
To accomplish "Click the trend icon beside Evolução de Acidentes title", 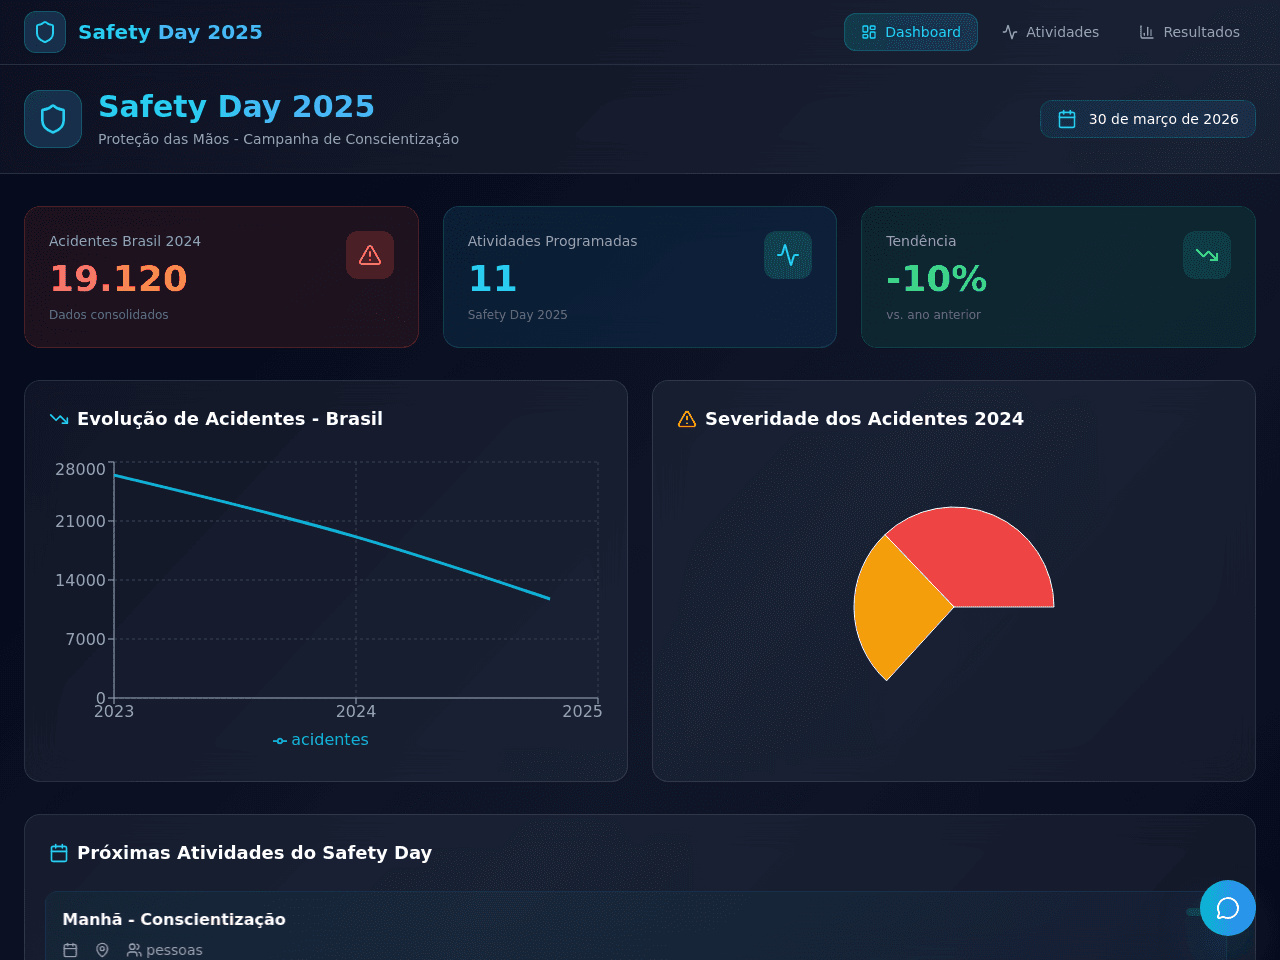I will pos(59,419).
